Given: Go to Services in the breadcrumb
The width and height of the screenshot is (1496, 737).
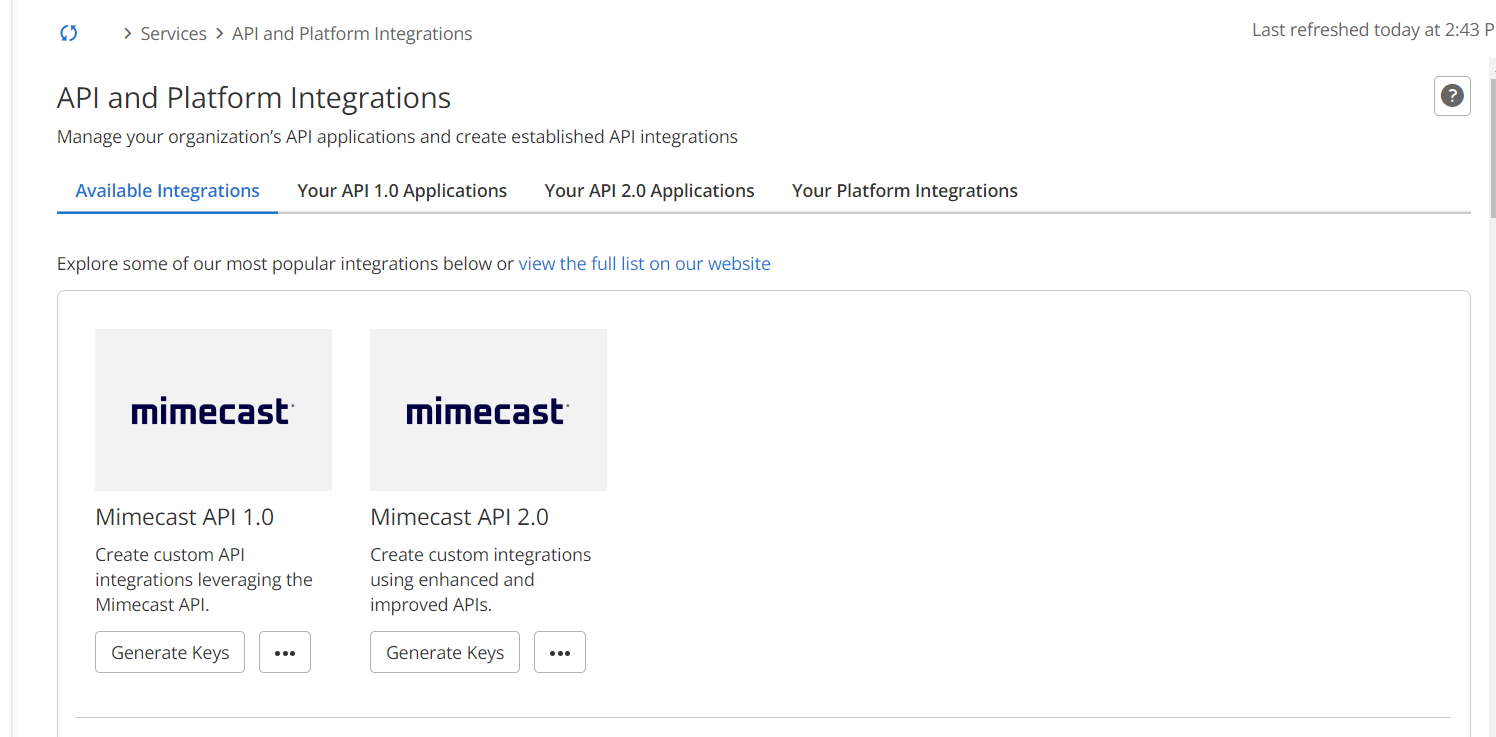Looking at the screenshot, I should pyautogui.click(x=173, y=34).
